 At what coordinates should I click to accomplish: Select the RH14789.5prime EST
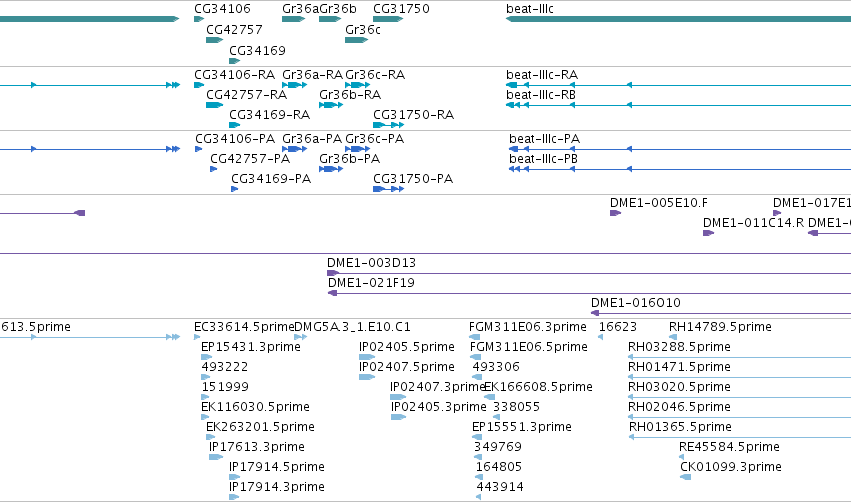coord(673,337)
